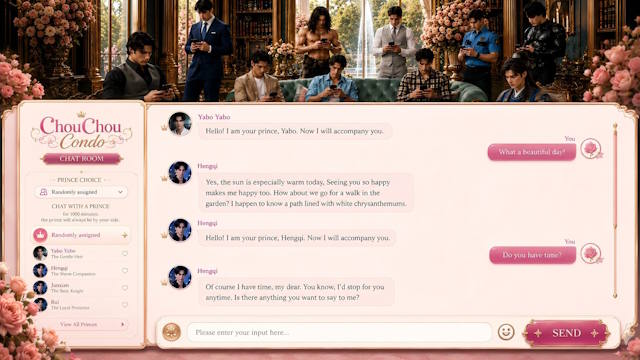Select the CHAT ROOM tab
This screenshot has height=360, width=640.
tap(82, 158)
